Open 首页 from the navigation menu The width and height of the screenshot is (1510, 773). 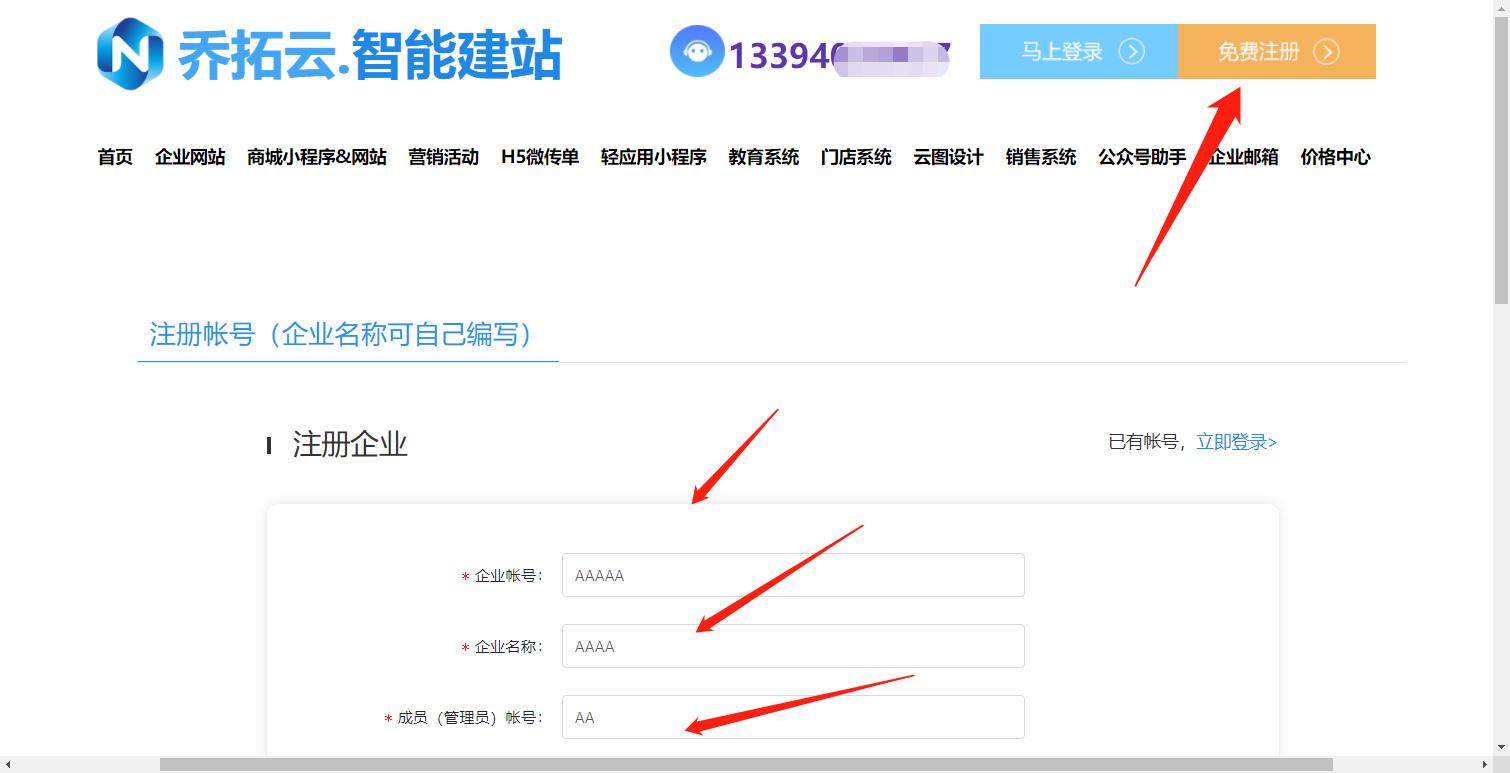pos(113,156)
